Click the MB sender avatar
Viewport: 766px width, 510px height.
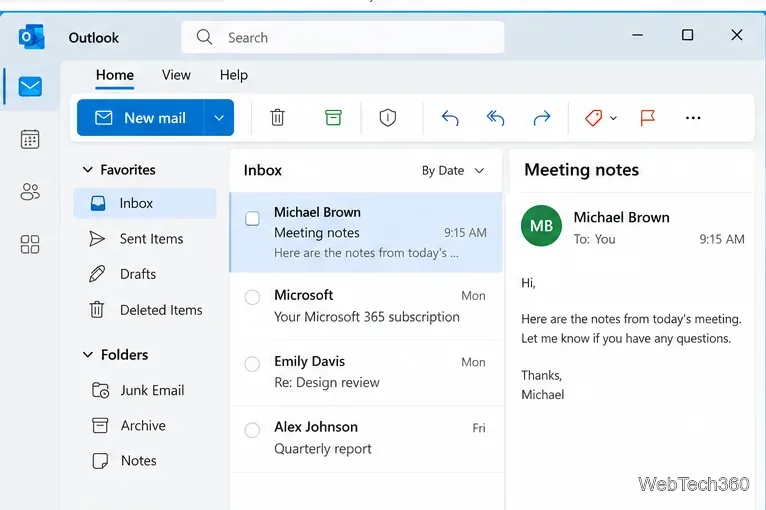tap(541, 226)
